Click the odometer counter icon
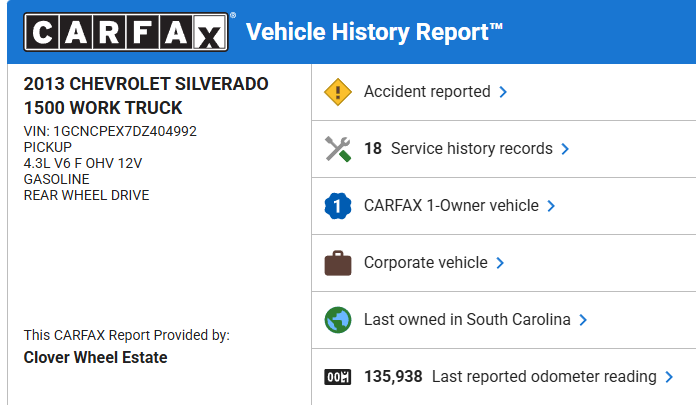 coord(338,377)
